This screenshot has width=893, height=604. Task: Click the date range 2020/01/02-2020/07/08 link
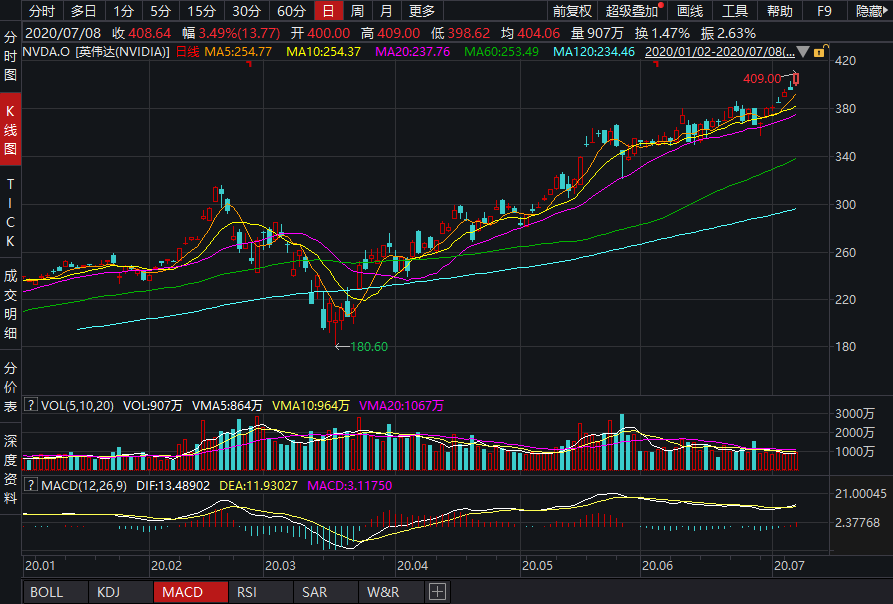[x=718, y=51]
